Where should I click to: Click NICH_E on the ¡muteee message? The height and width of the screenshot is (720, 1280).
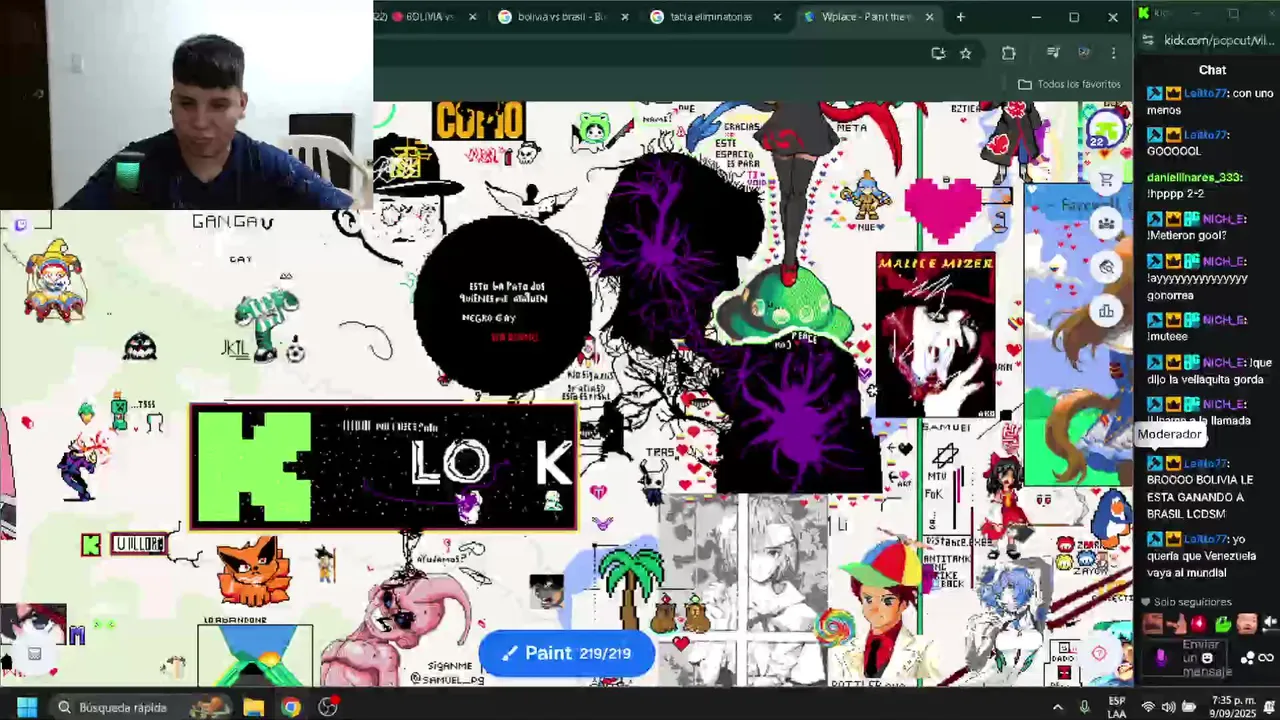tap(1224, 320)
